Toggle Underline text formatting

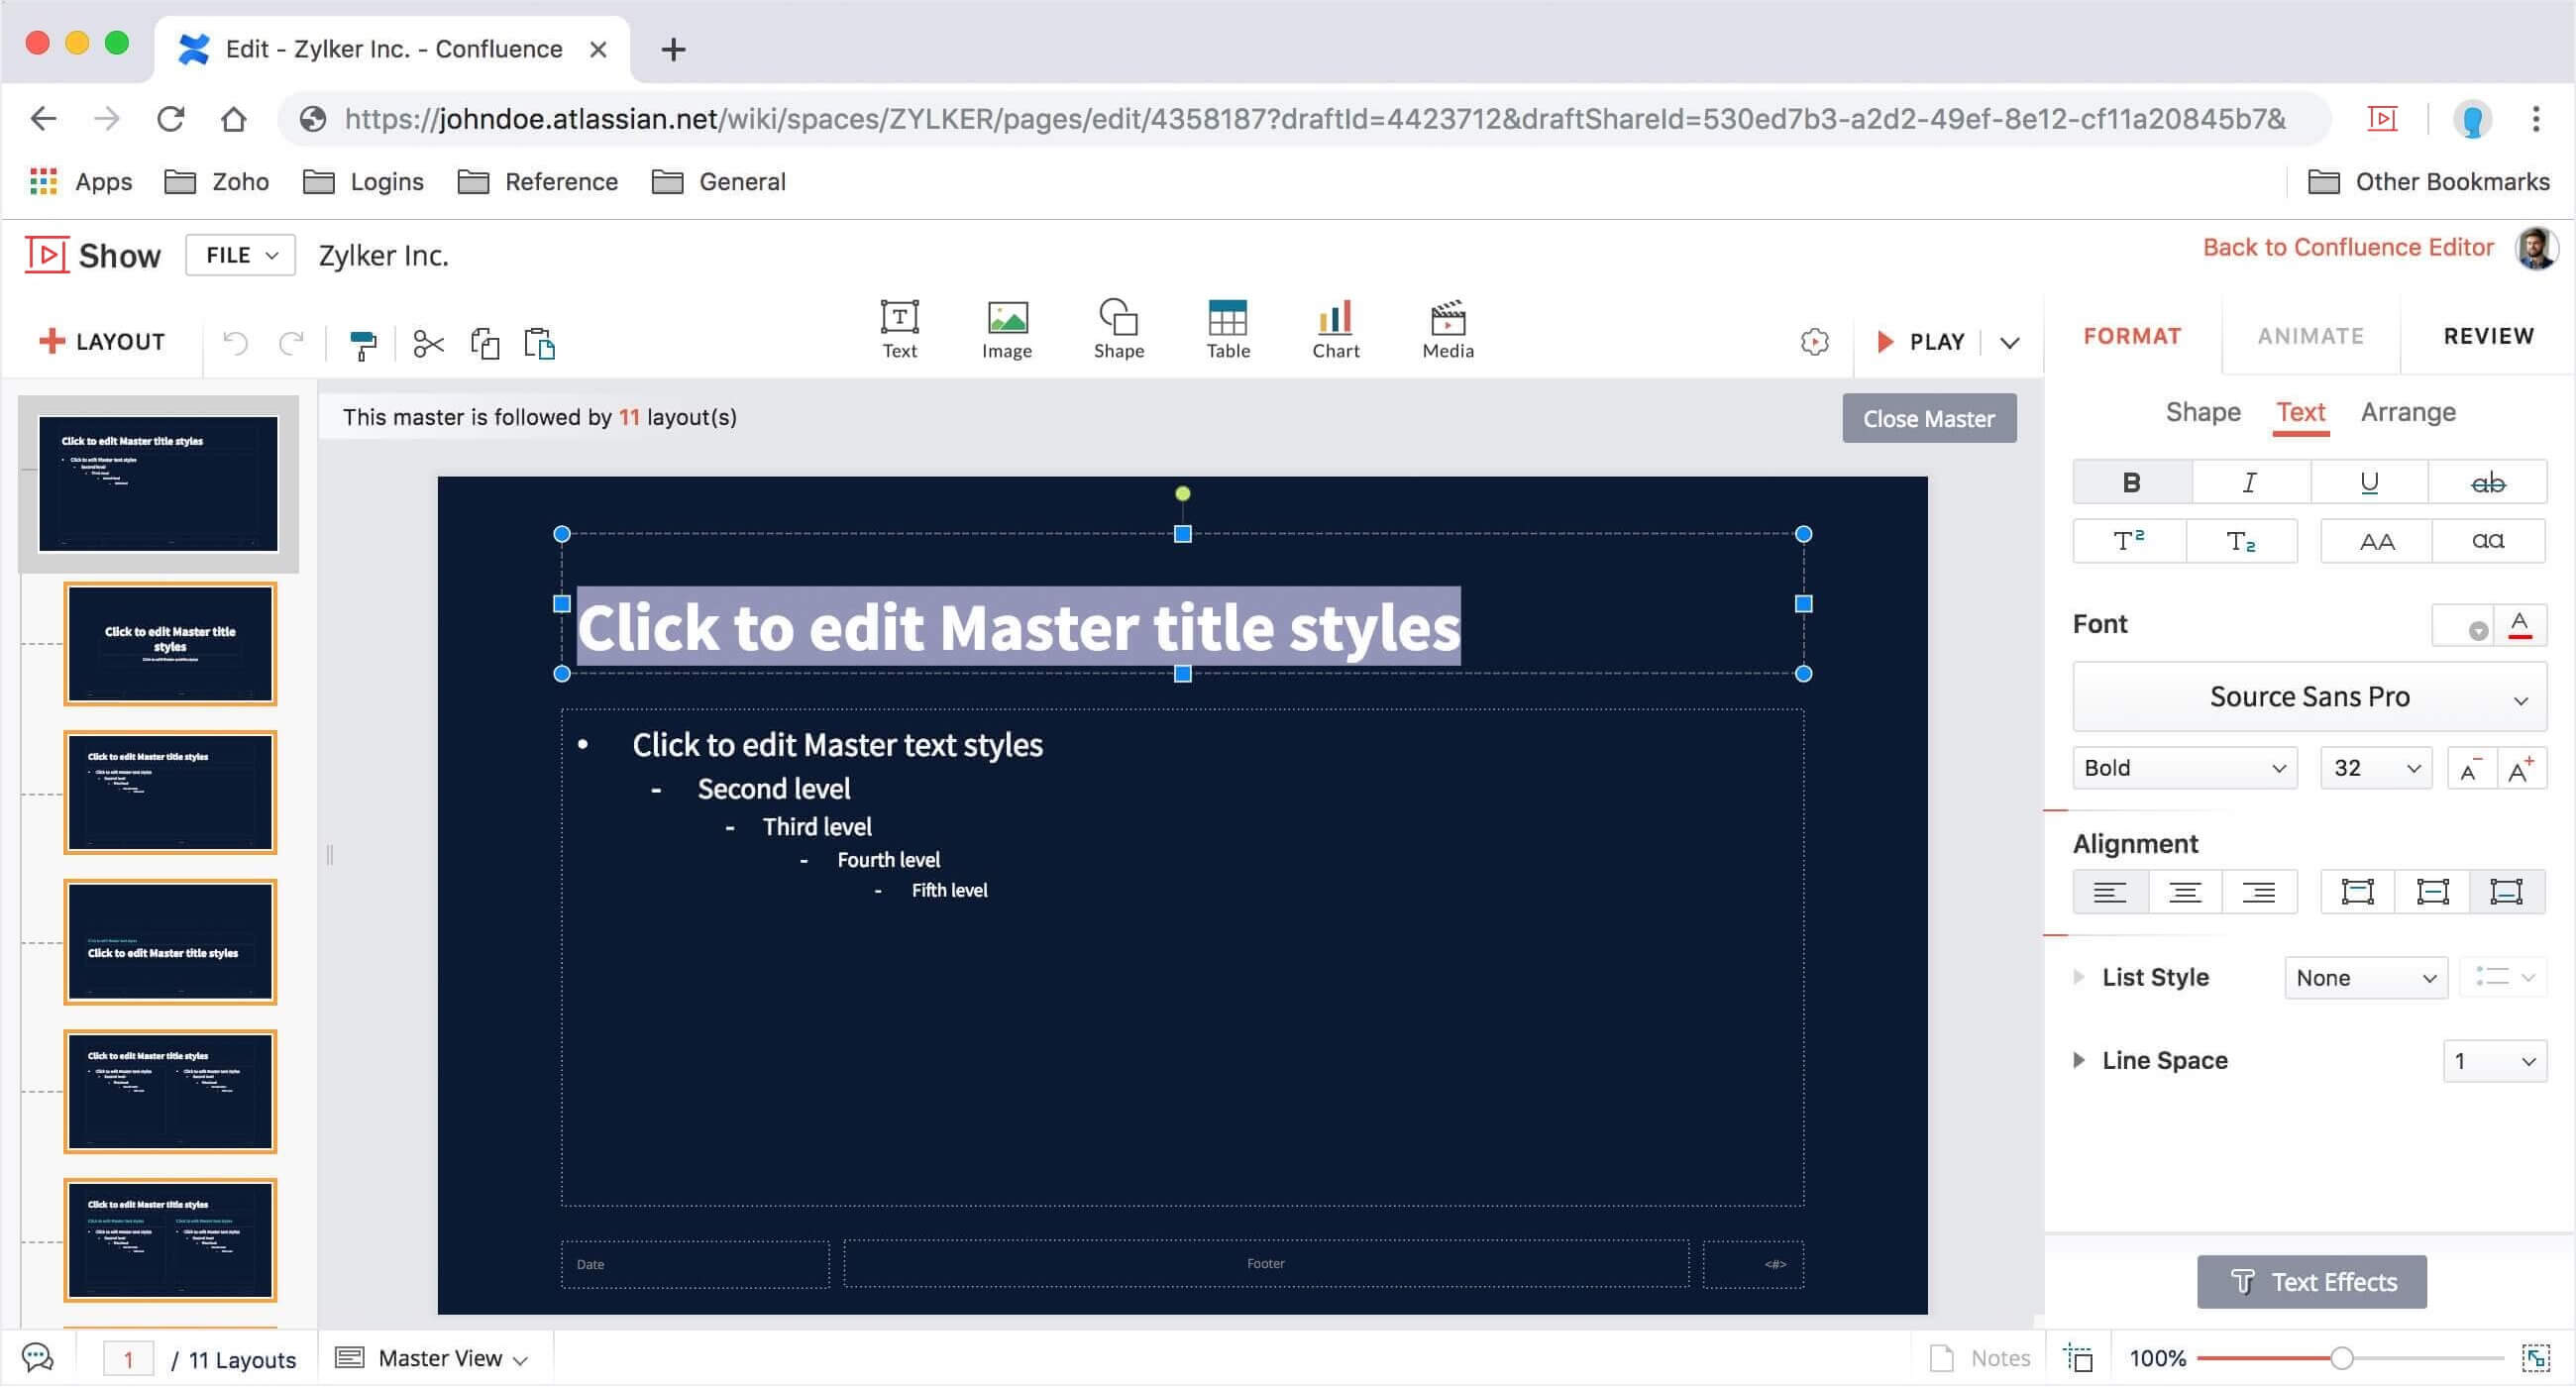click(2368, 483)
